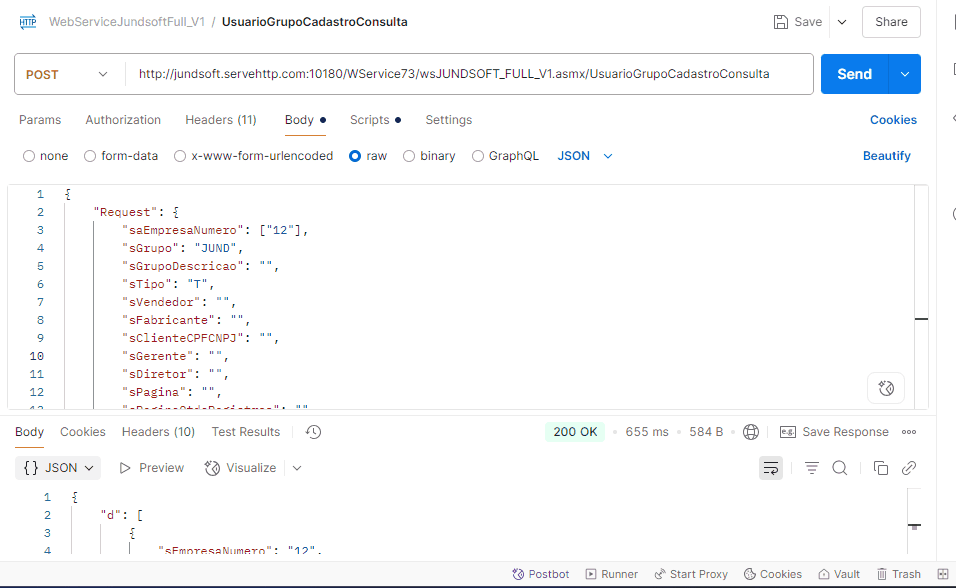Image resolution: width=956 pixels, height=588 pixels.
Task: Open the Postbot icon in request editor
Action: click(885, 388)
